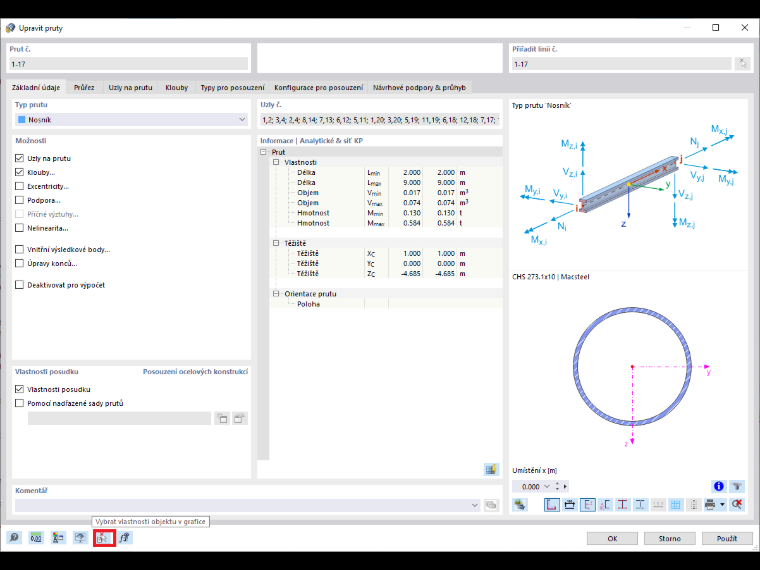Toggle the blue grid display icon

tap(675, 505)
